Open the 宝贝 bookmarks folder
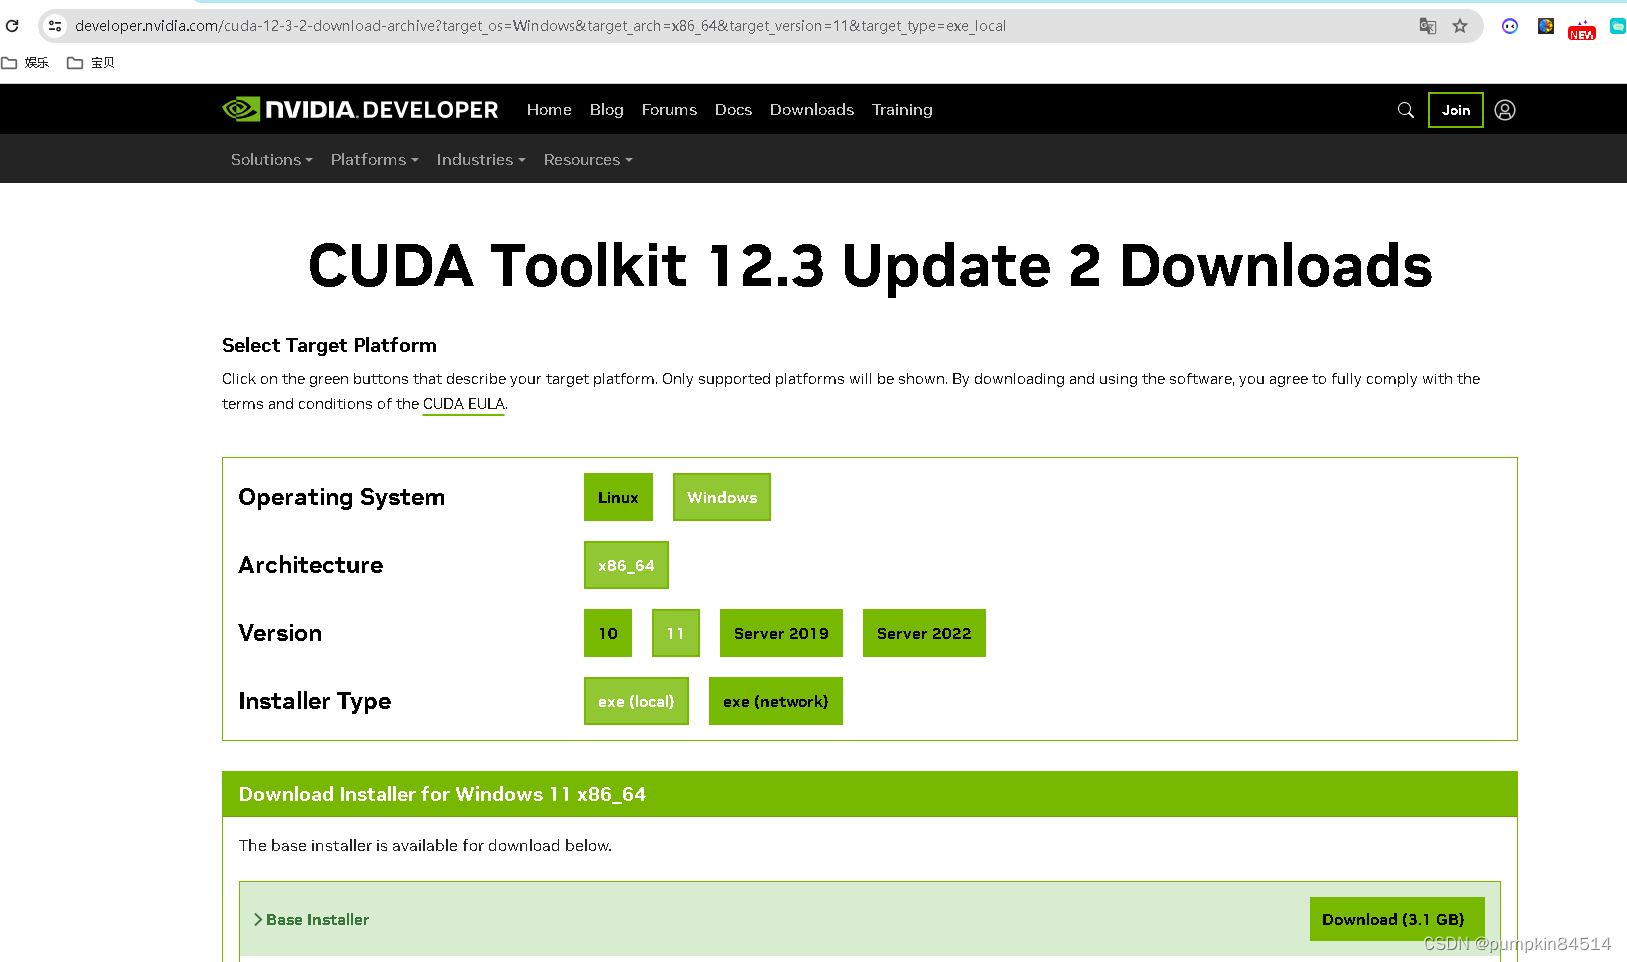1627x962 pixels. [x=91, y=62]
